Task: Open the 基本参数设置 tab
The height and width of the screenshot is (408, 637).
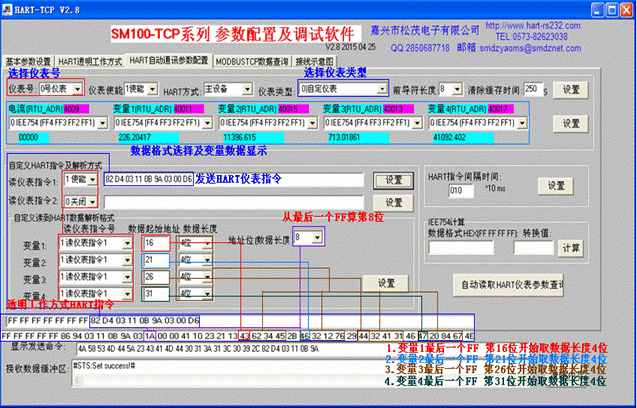Action: click(28, 62)
